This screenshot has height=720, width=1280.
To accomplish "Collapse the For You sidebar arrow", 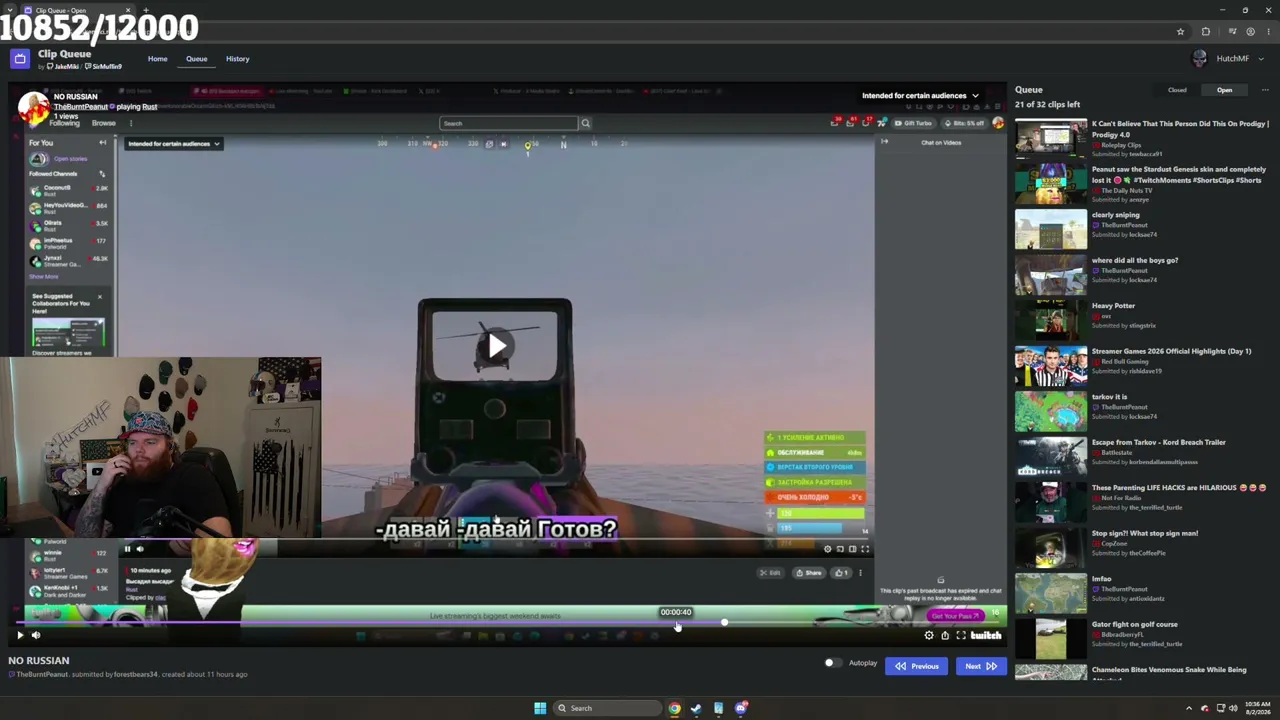I will tap(102, 143).
